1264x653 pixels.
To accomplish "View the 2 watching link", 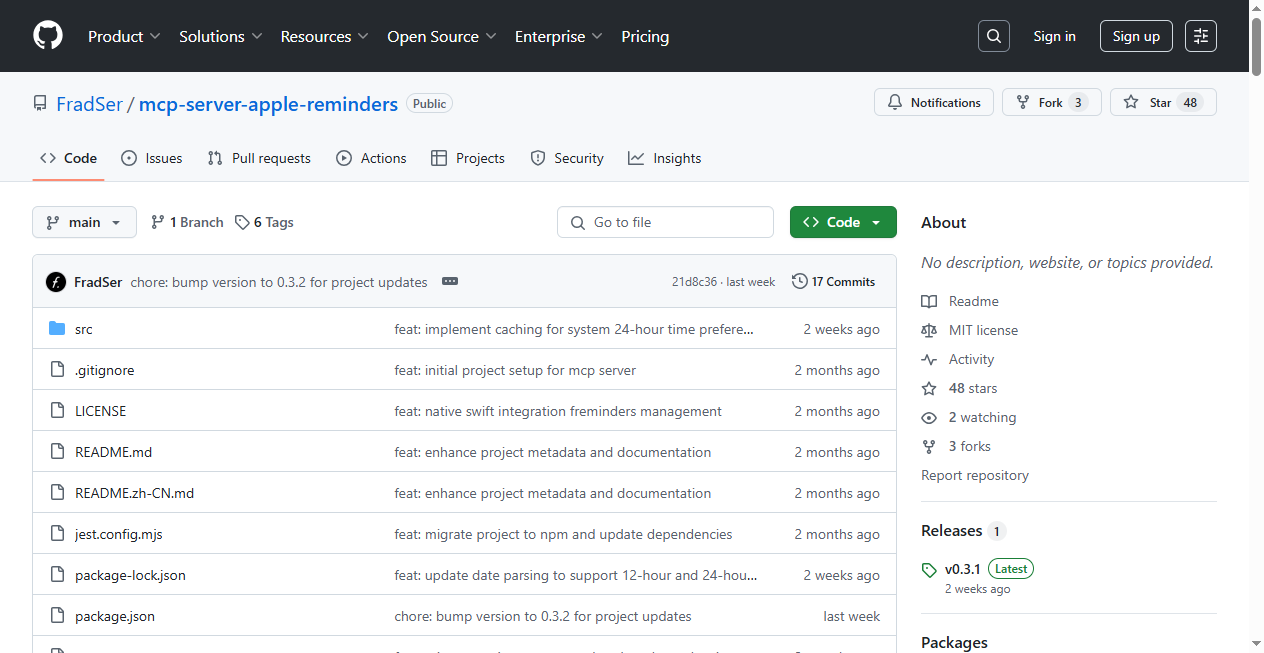I will (969, 417).
